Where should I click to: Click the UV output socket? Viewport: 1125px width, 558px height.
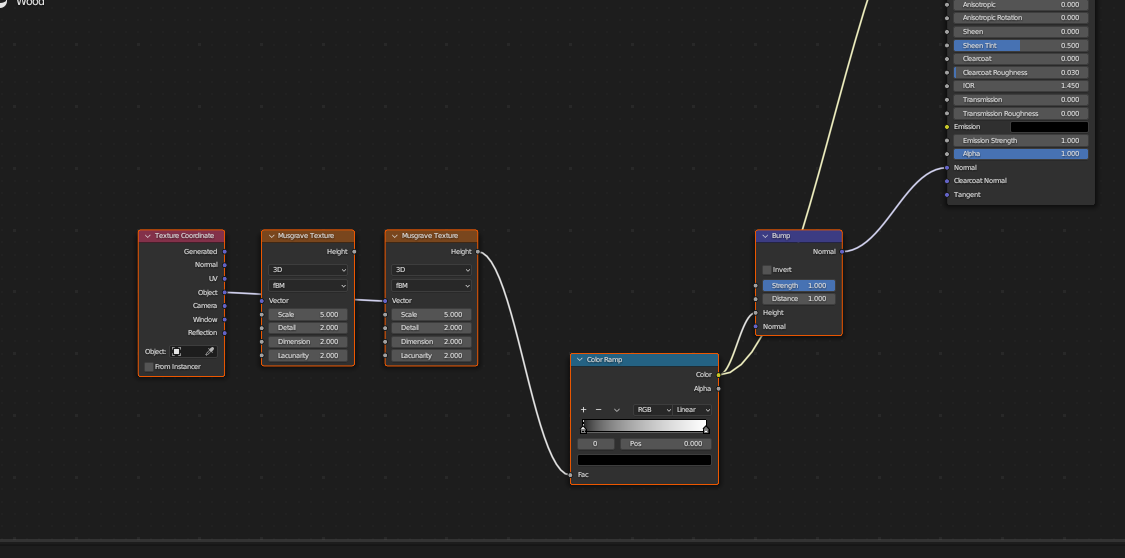(225, 278)
